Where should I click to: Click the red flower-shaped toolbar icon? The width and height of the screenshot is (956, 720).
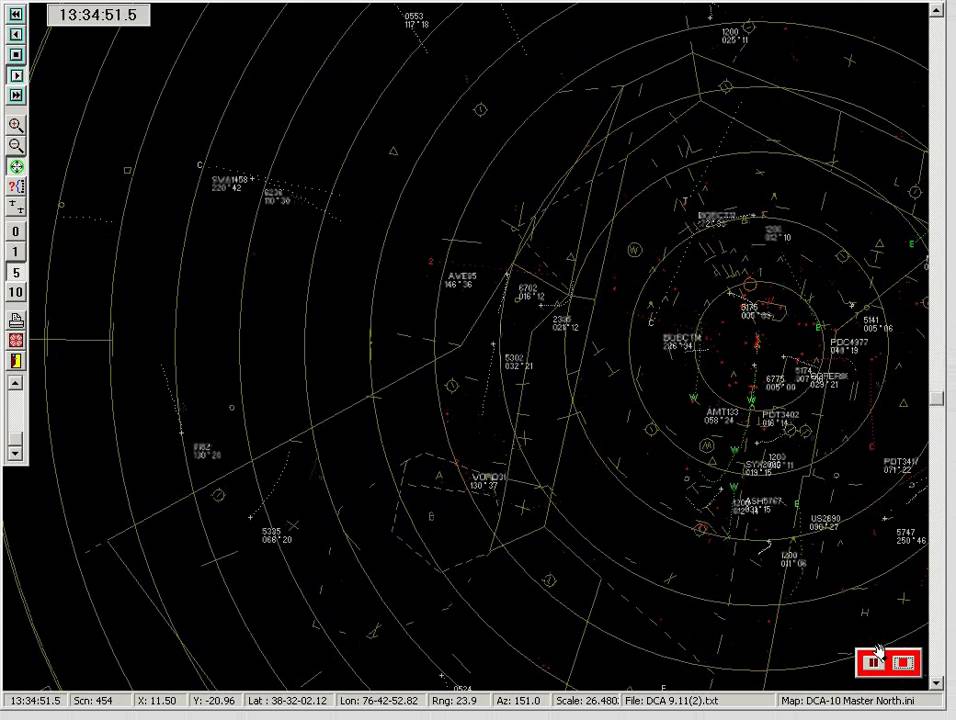point(16,341)
